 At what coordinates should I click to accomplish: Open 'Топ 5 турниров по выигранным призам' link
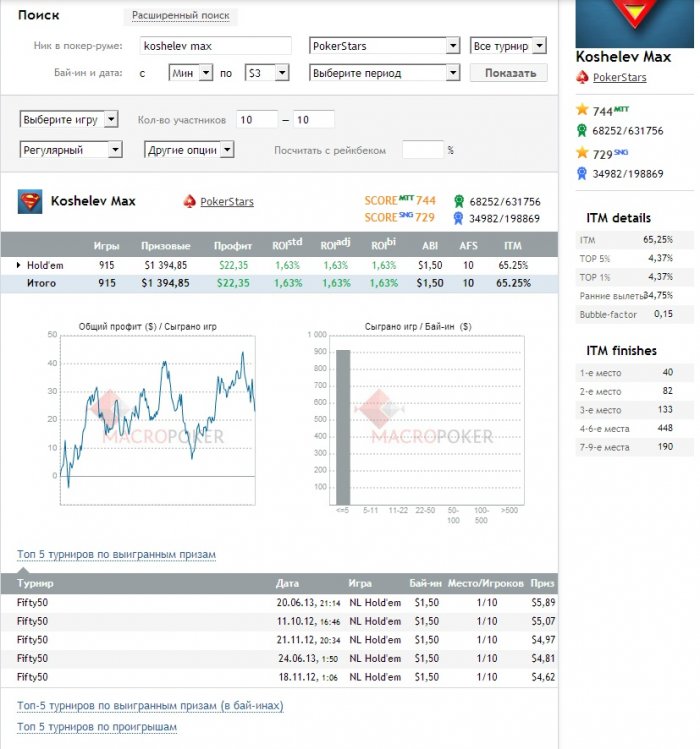[117, 555]
